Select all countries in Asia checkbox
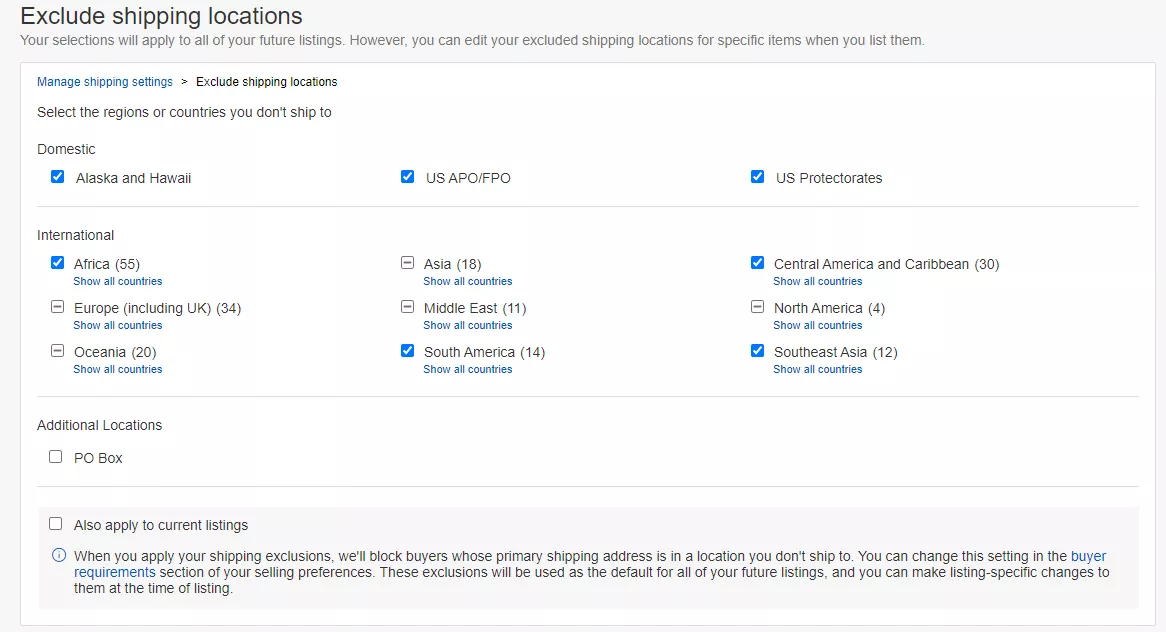1166x632 pixels. pyautogui.click(x=407, y=263)
